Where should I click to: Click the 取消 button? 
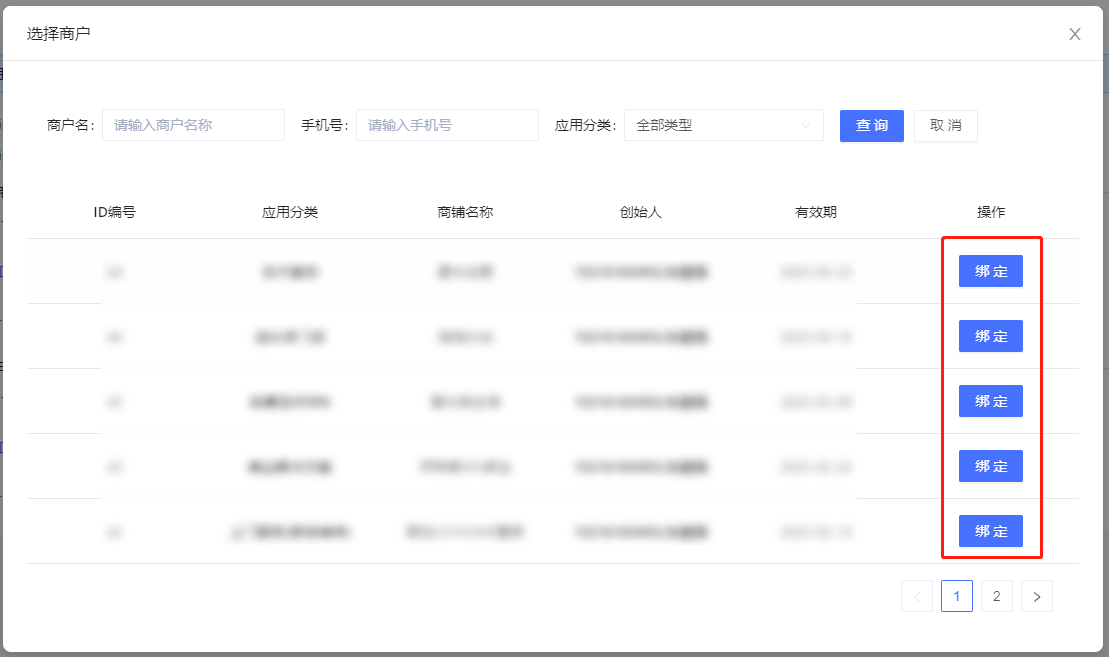point(946,126)
